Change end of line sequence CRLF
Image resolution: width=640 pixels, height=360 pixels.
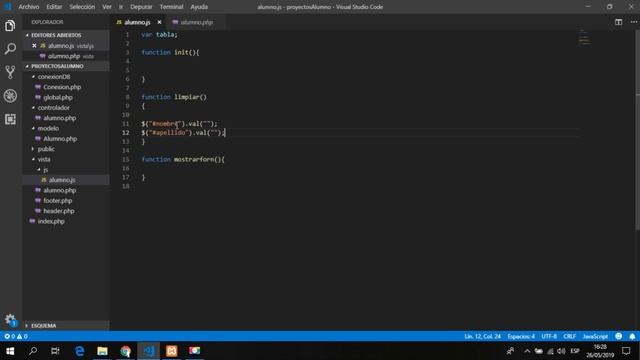[x=569, y=336]
